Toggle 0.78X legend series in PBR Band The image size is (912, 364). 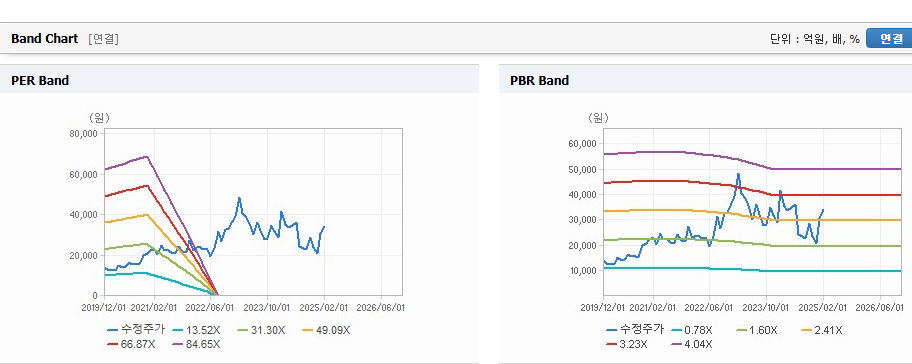coord(692,330)
